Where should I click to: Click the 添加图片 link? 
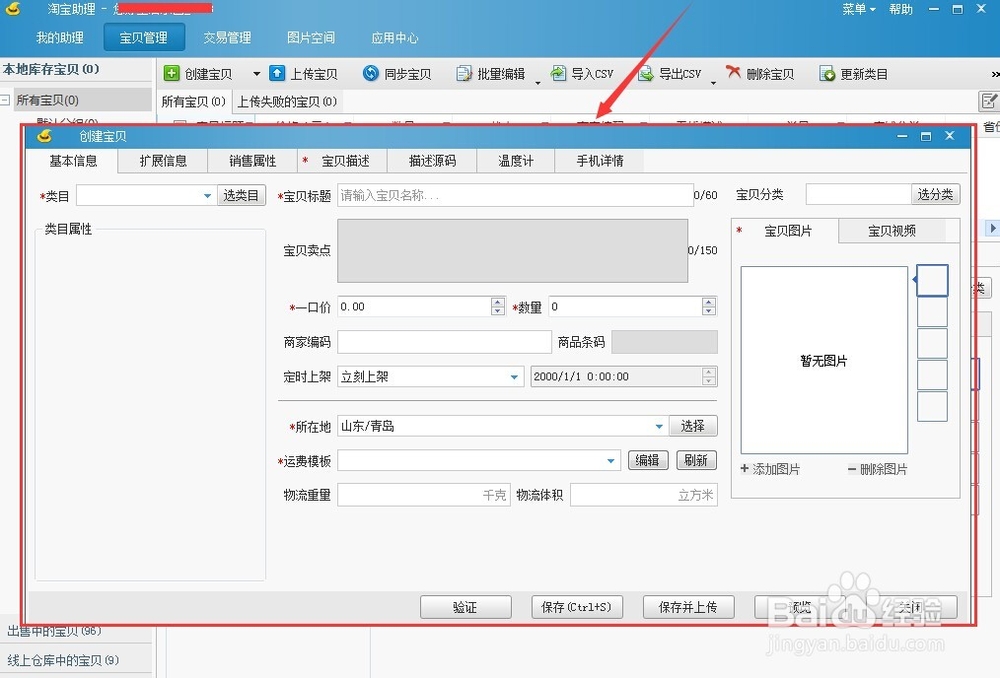pyautogui.click(x=770, y=469)
